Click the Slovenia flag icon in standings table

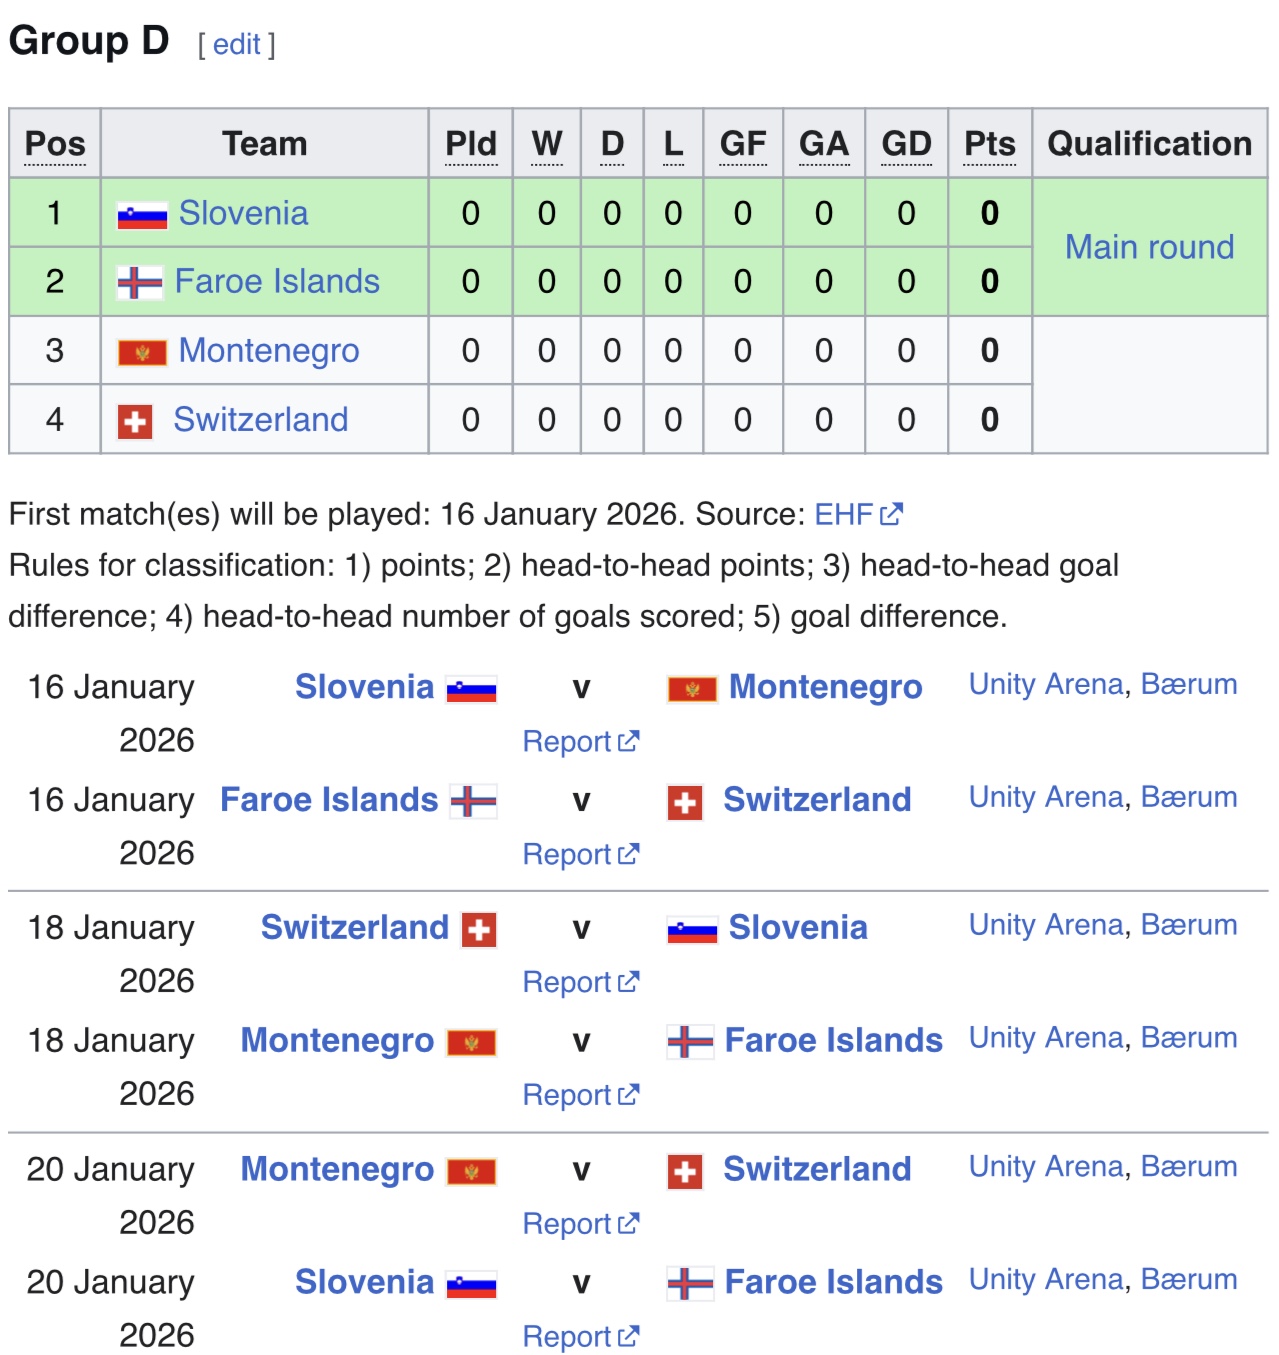point(142,215)
